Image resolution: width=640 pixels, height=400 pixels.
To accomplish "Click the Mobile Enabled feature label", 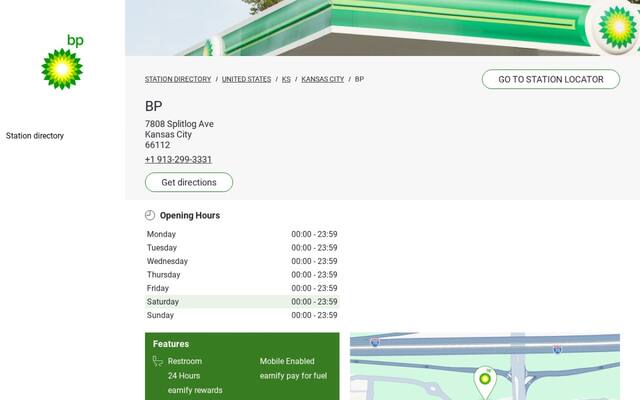I will 287,361.
